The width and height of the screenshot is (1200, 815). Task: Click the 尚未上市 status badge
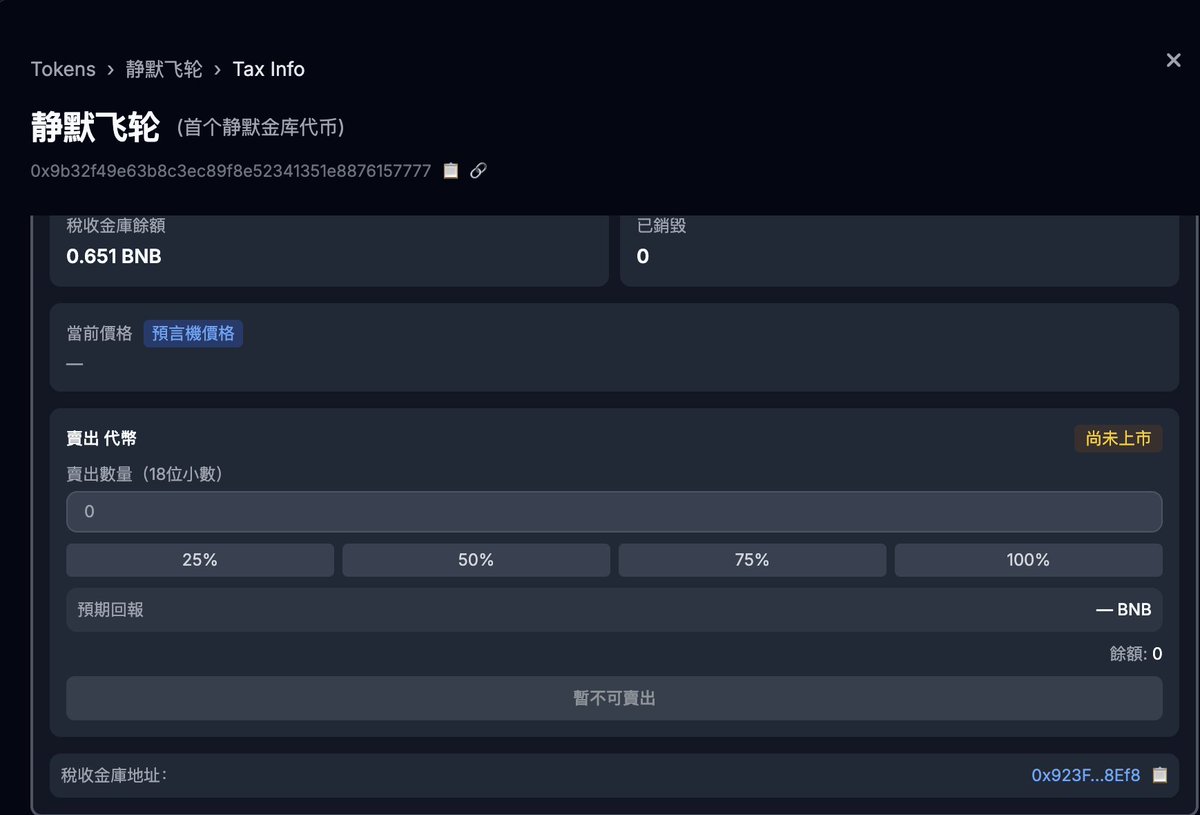pyautogui.click(x=1118, y=438)
